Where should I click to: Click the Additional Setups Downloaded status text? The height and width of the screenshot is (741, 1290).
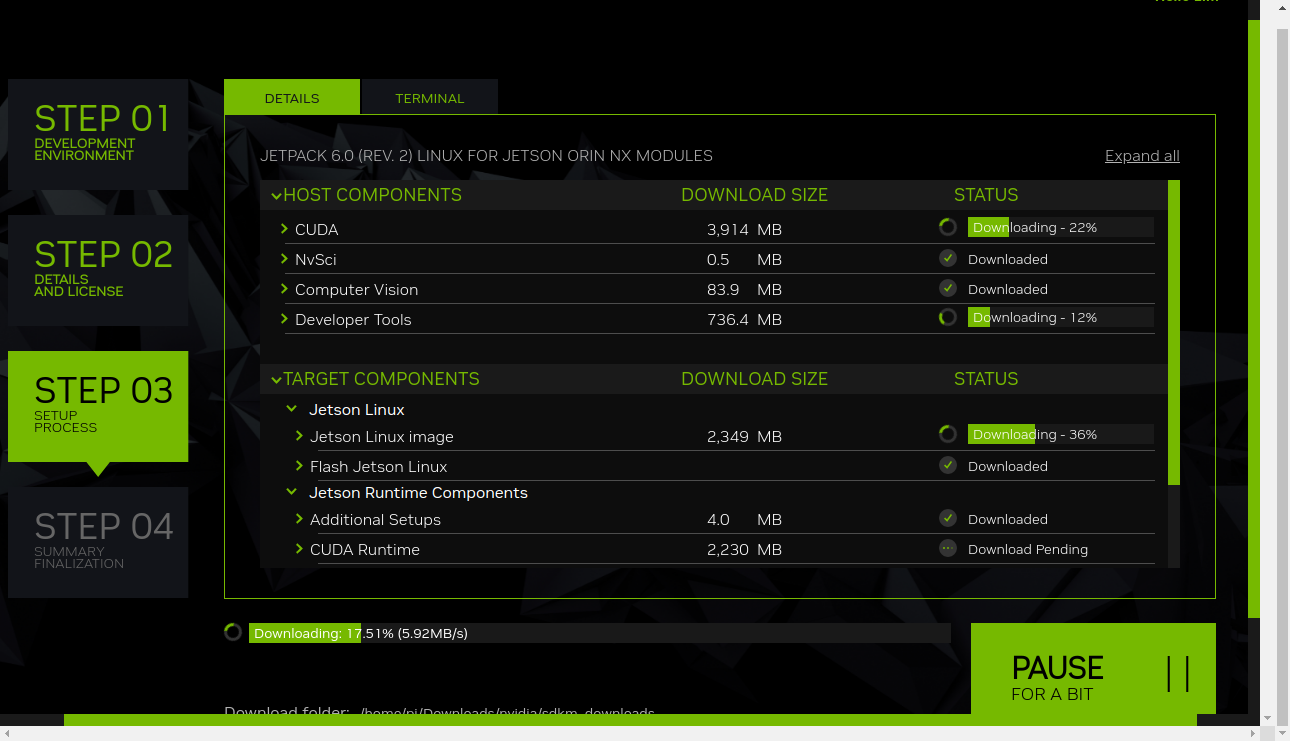click(x=1008, y=519)
